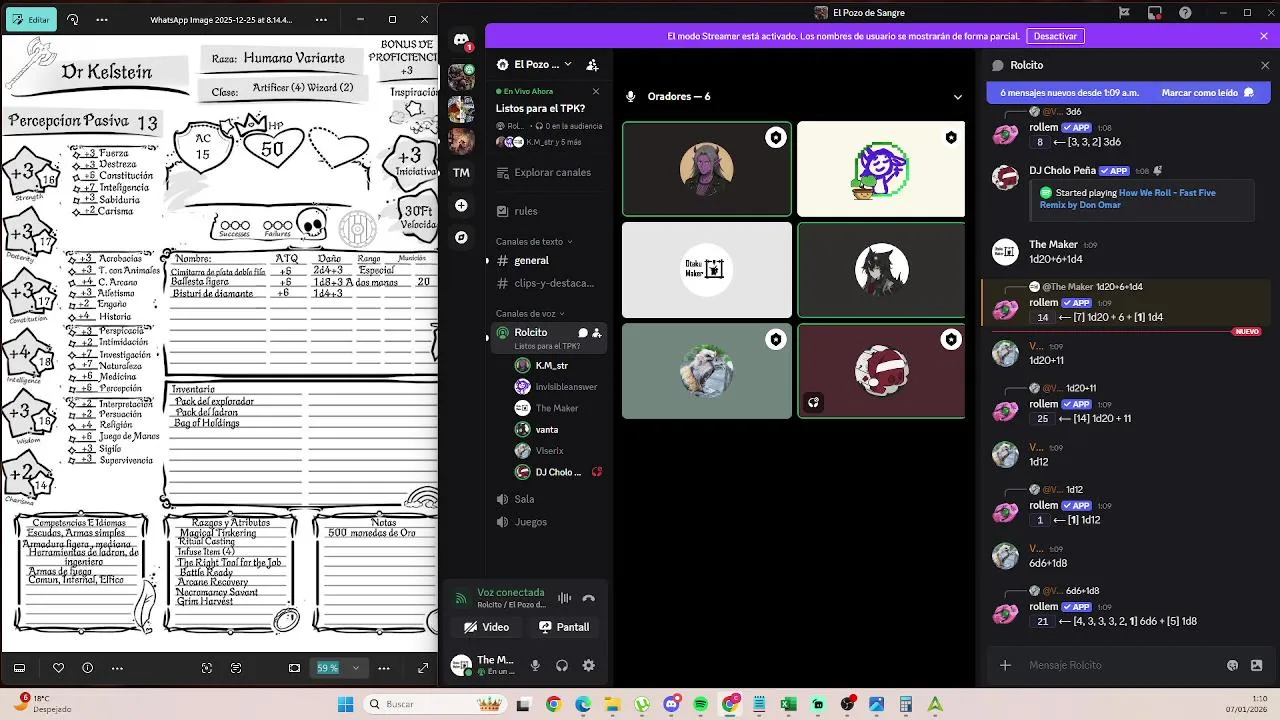Viewport: 1280px width, 720px height.
Task: Click the Discord inbox flag icon
Action: pos(1125,12)
